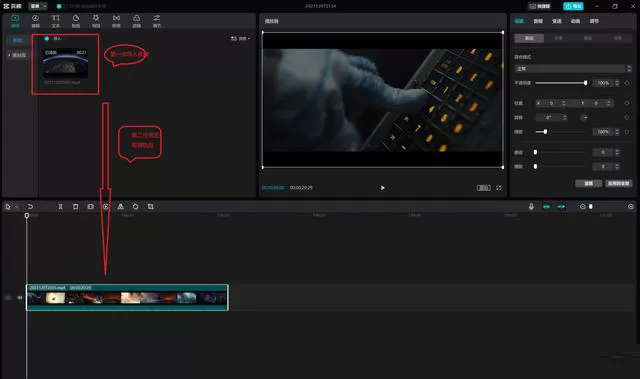Click the teal Export button
The width and height of the screenshot is (640, 379).
click(x=573, y=6)
